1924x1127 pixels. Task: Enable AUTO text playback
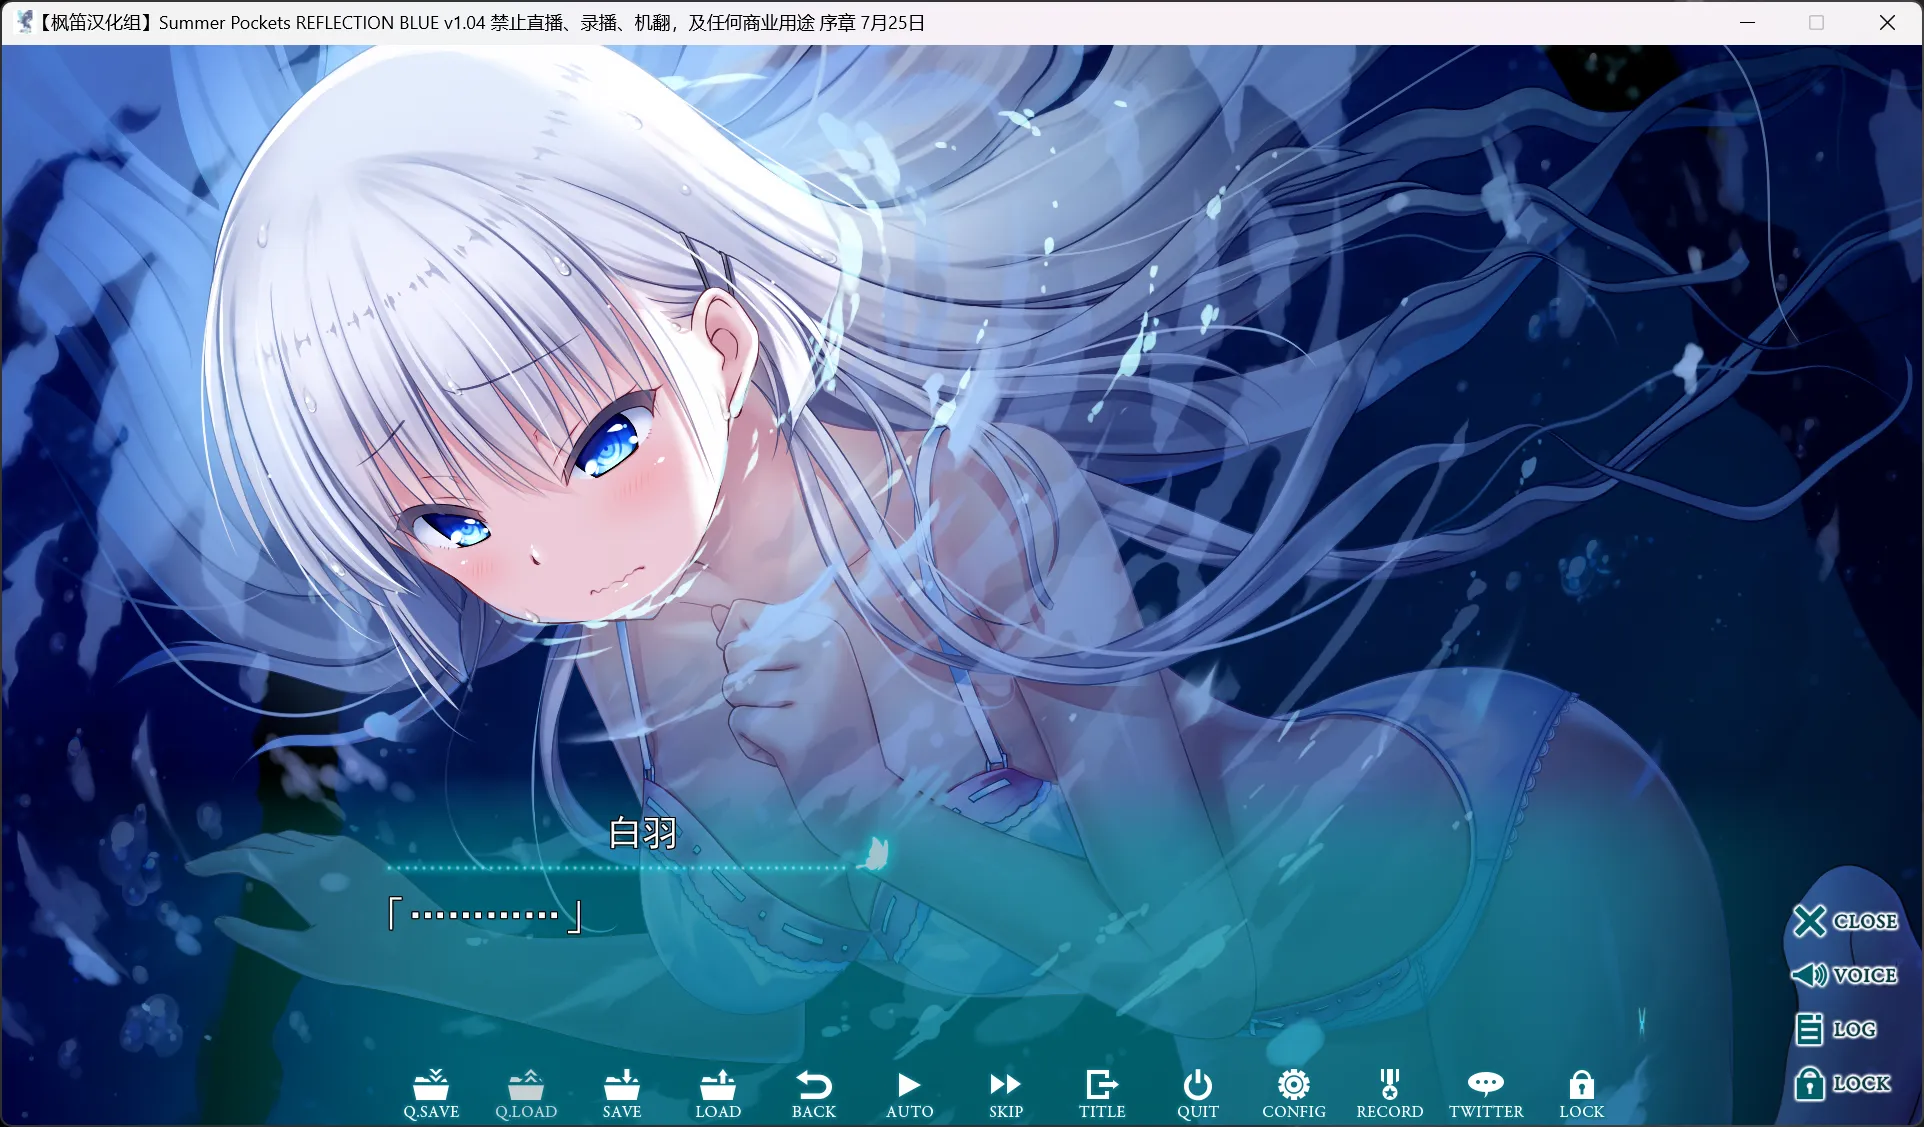point(909,1095)
